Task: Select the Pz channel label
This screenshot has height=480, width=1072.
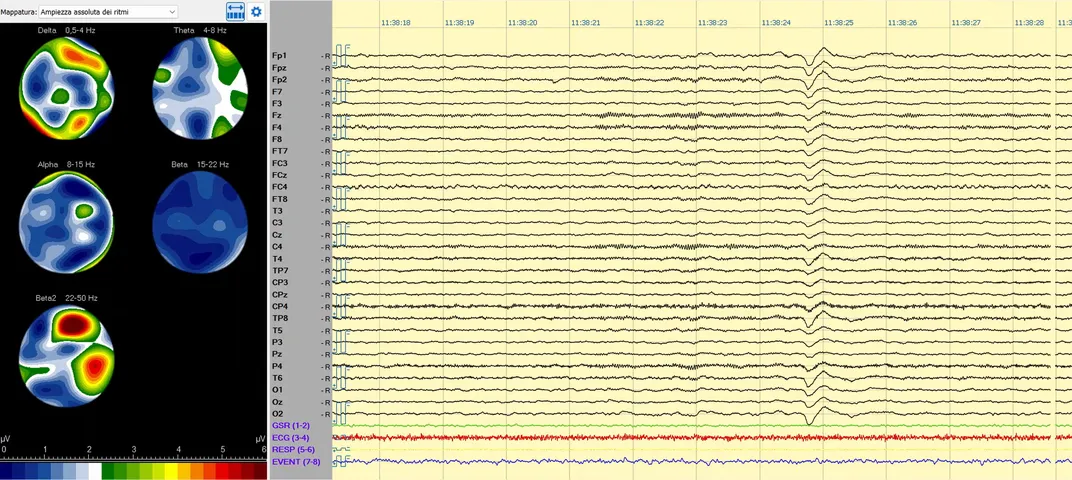Action: (276, 354)
